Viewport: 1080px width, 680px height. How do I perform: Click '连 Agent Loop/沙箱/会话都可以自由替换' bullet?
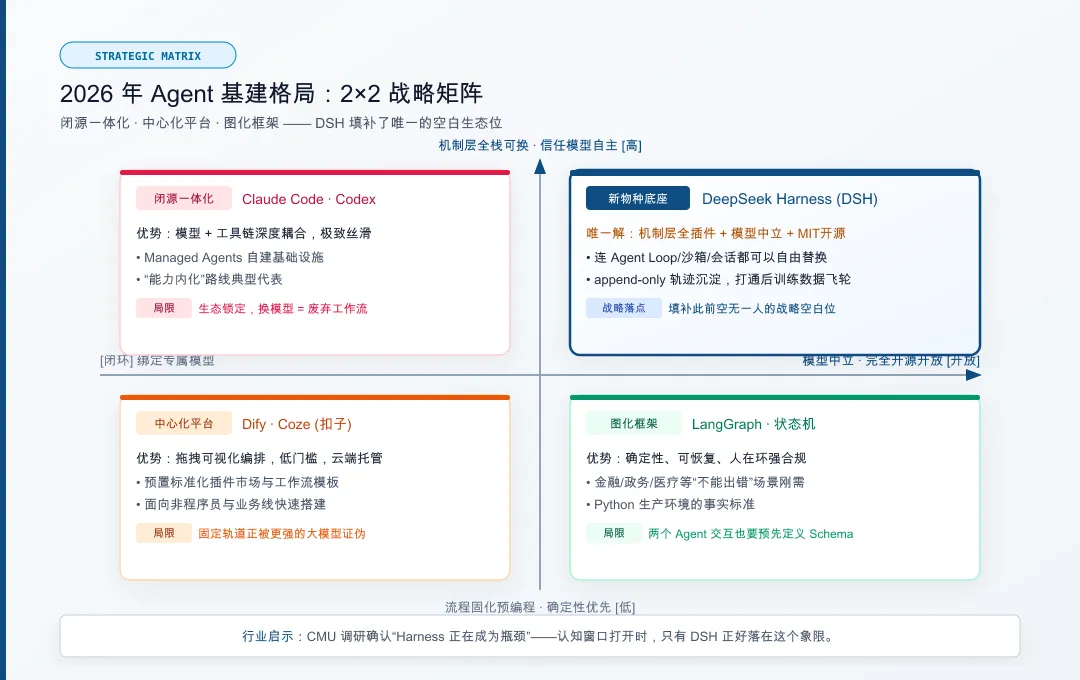click(707, 257)
